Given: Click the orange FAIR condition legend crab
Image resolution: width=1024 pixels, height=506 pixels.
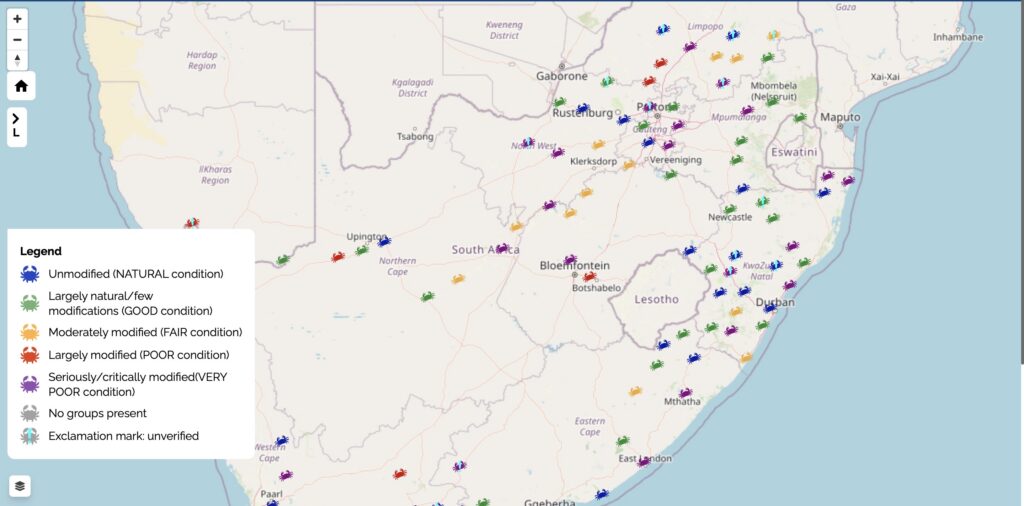Looking at the screenshot, I should point(30,332).
